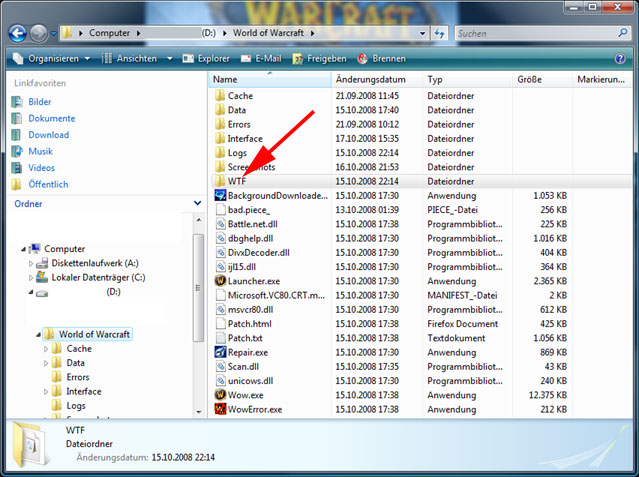The height and width of the screenshot is (477, 639).
Task: Collapse World of Warcraft tree node
Action: click(38, 334)
